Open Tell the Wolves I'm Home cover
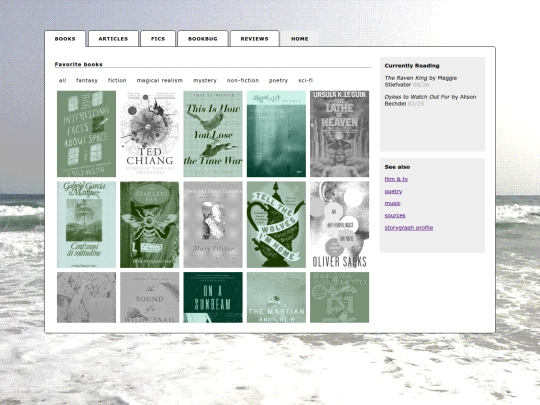 tap(276, 225)
